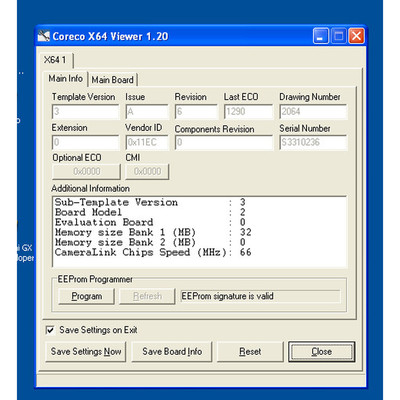400x400 pixels.
Task: Click the Optional ECO 0x0000 button
Action: [86, 171]
